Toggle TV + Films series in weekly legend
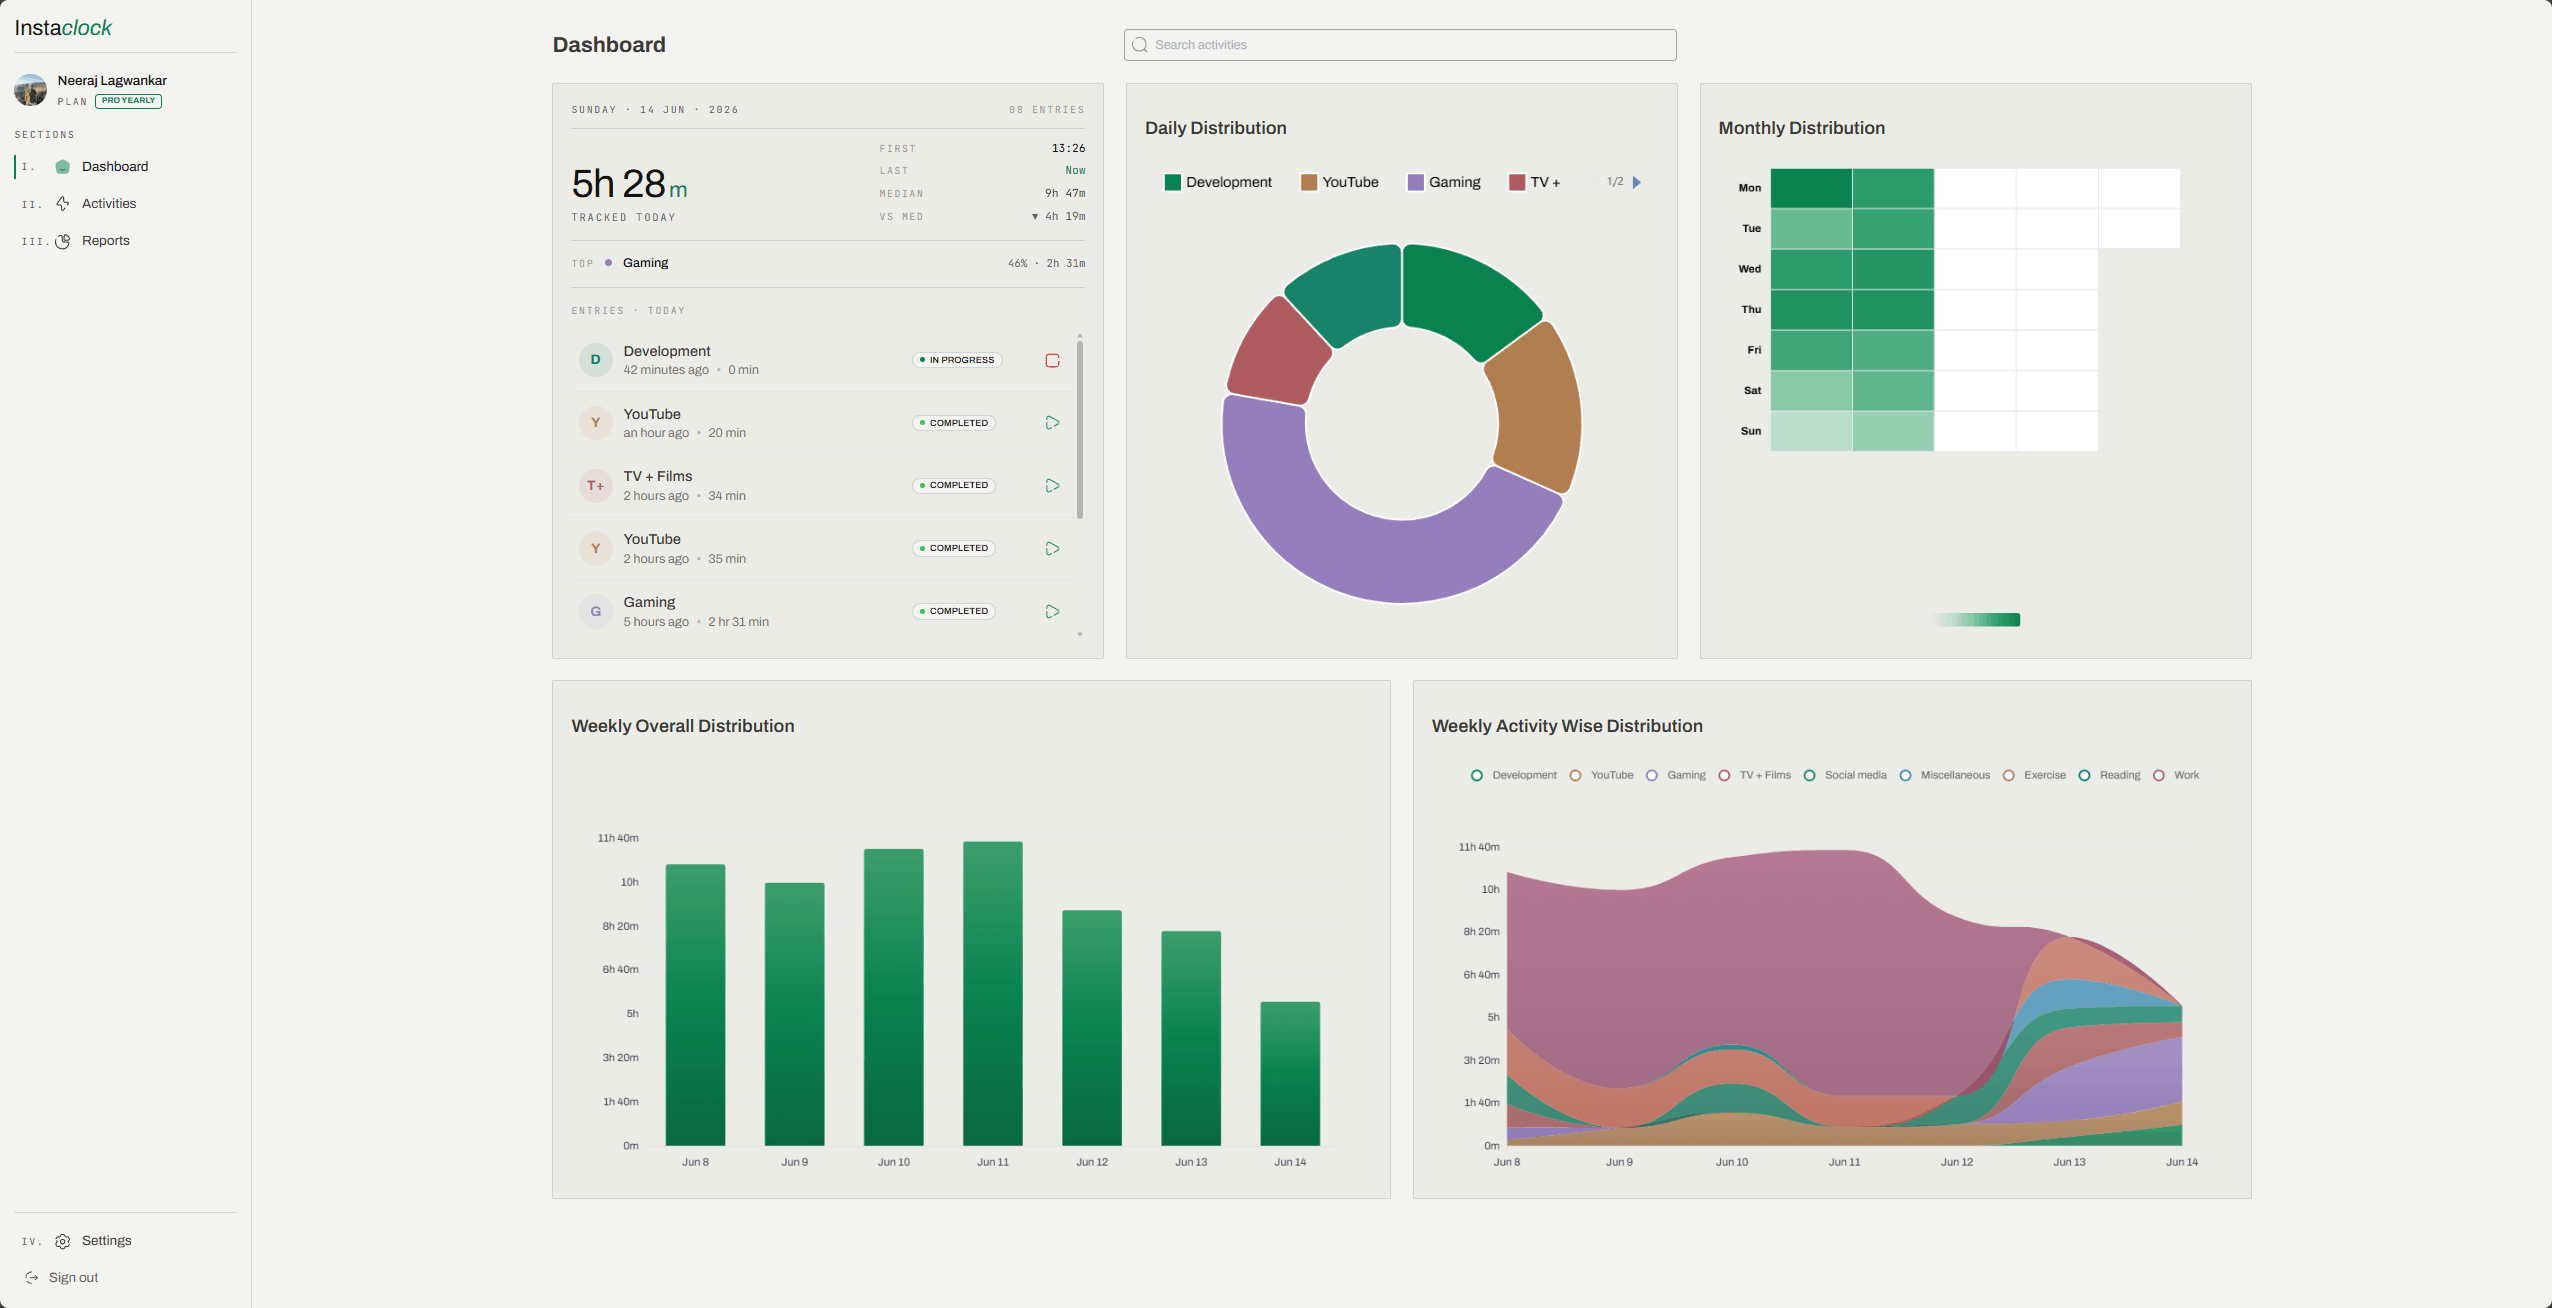The height and width of the screenshot is (1308, 2552). (1754, 775)
